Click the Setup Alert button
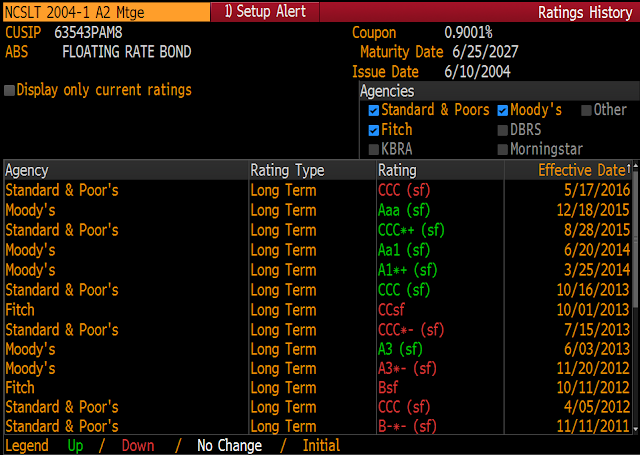640x455 pixels. [265, 11]
